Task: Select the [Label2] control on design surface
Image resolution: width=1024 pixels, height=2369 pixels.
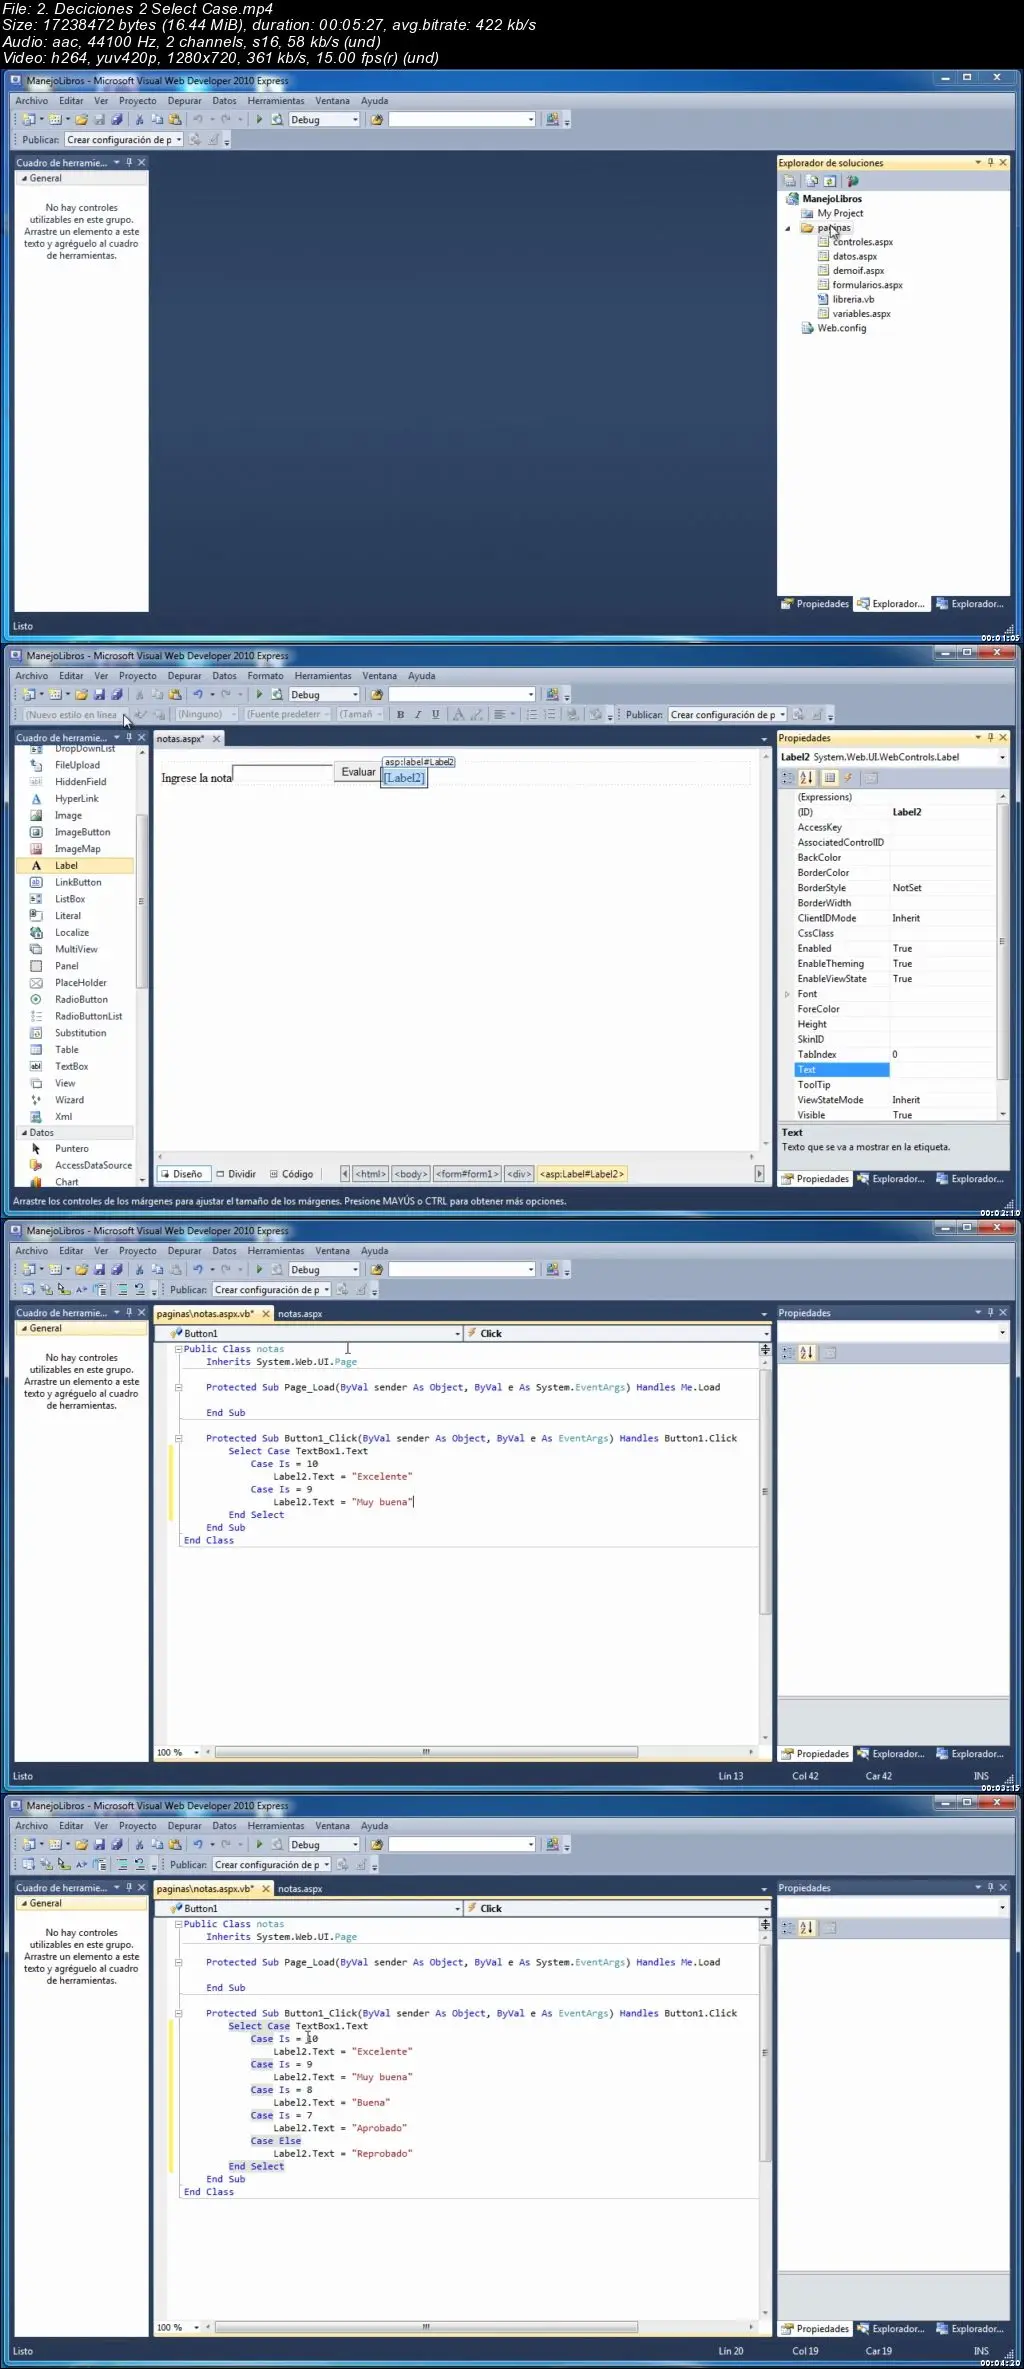Action: click(404, 778)
